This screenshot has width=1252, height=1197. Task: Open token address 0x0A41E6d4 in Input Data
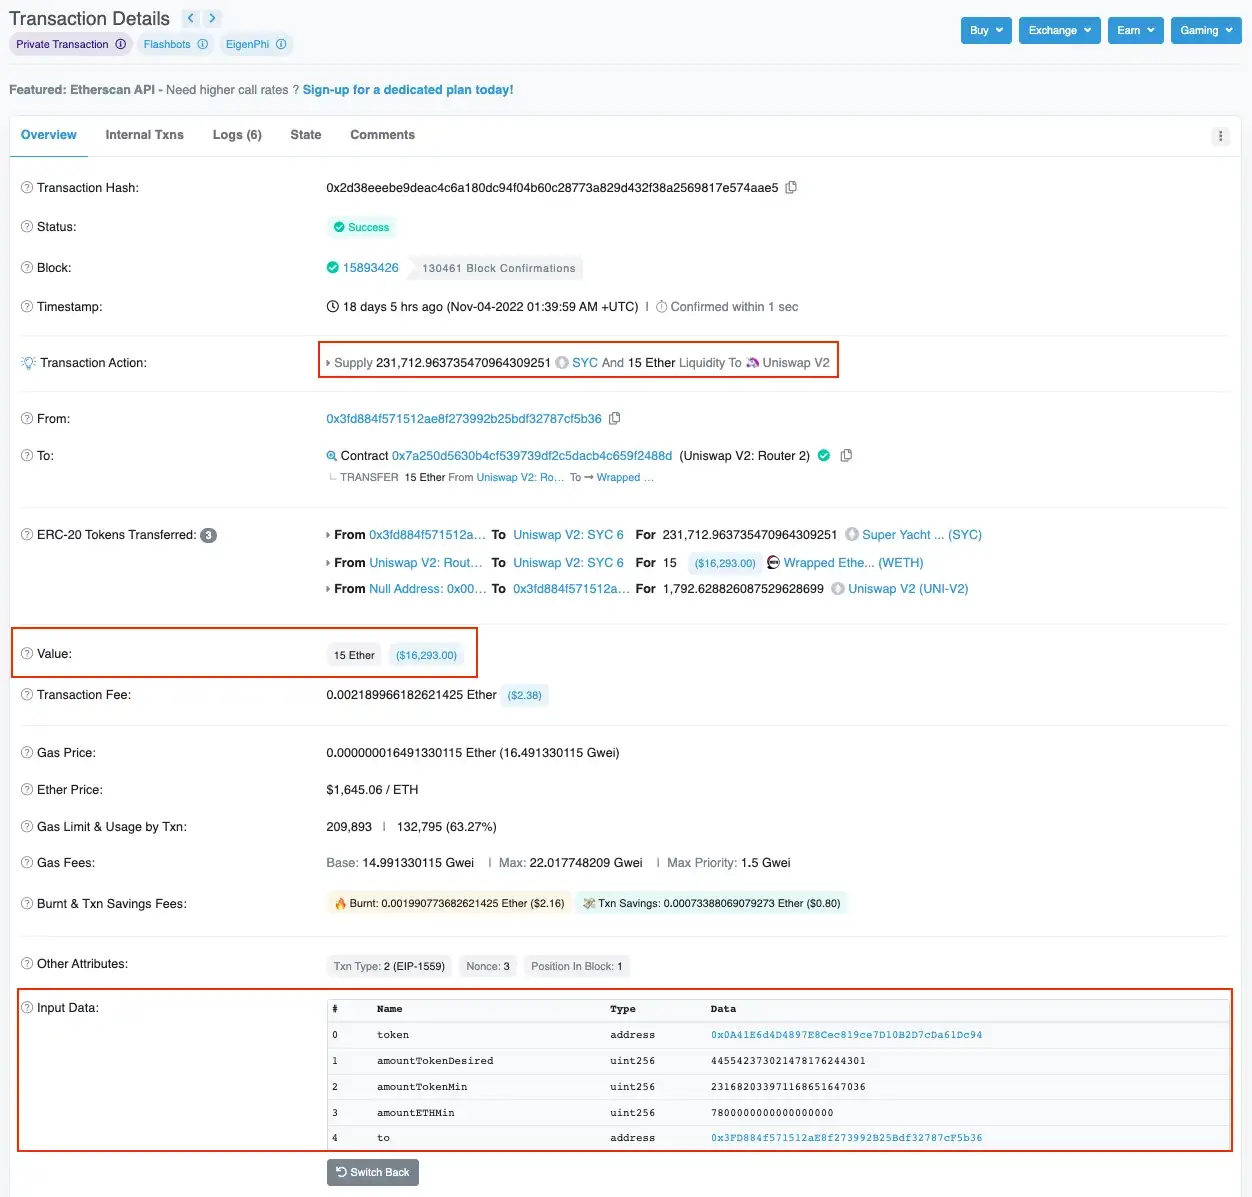pyautogui.click(x=846, y=1035)
